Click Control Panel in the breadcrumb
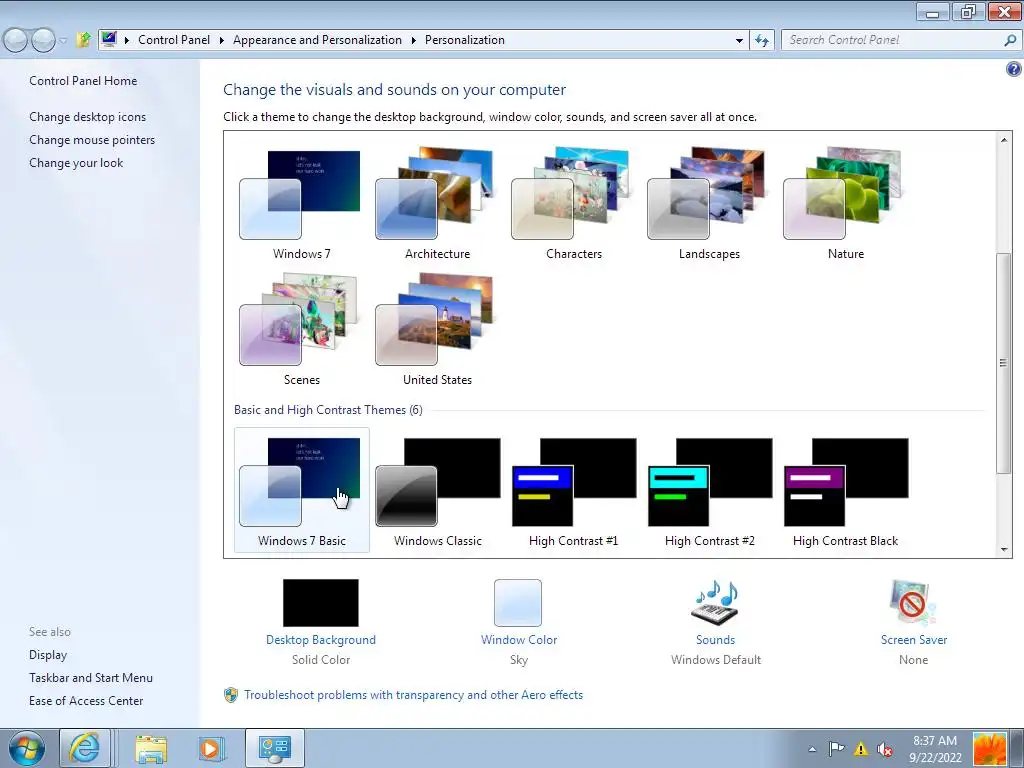The height and width of the screenshot is (768, 1024). (x=174, y=40)
